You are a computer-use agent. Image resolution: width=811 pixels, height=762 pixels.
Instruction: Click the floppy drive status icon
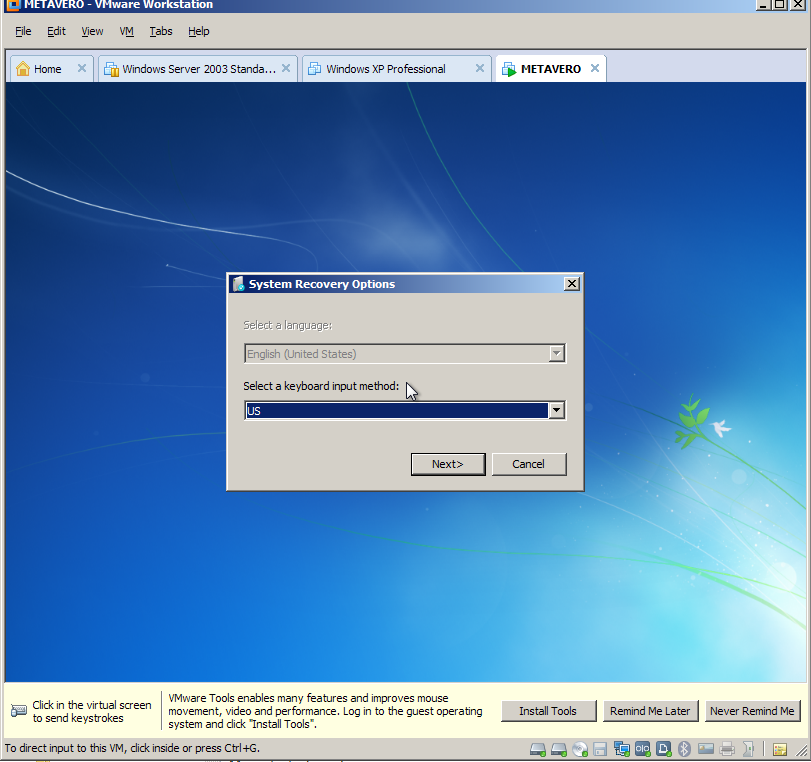coord(600,749)
